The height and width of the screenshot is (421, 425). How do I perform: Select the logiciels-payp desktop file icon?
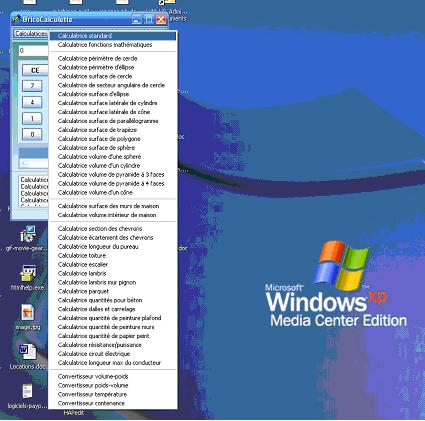pyautogui.click(x=27, y=391)
